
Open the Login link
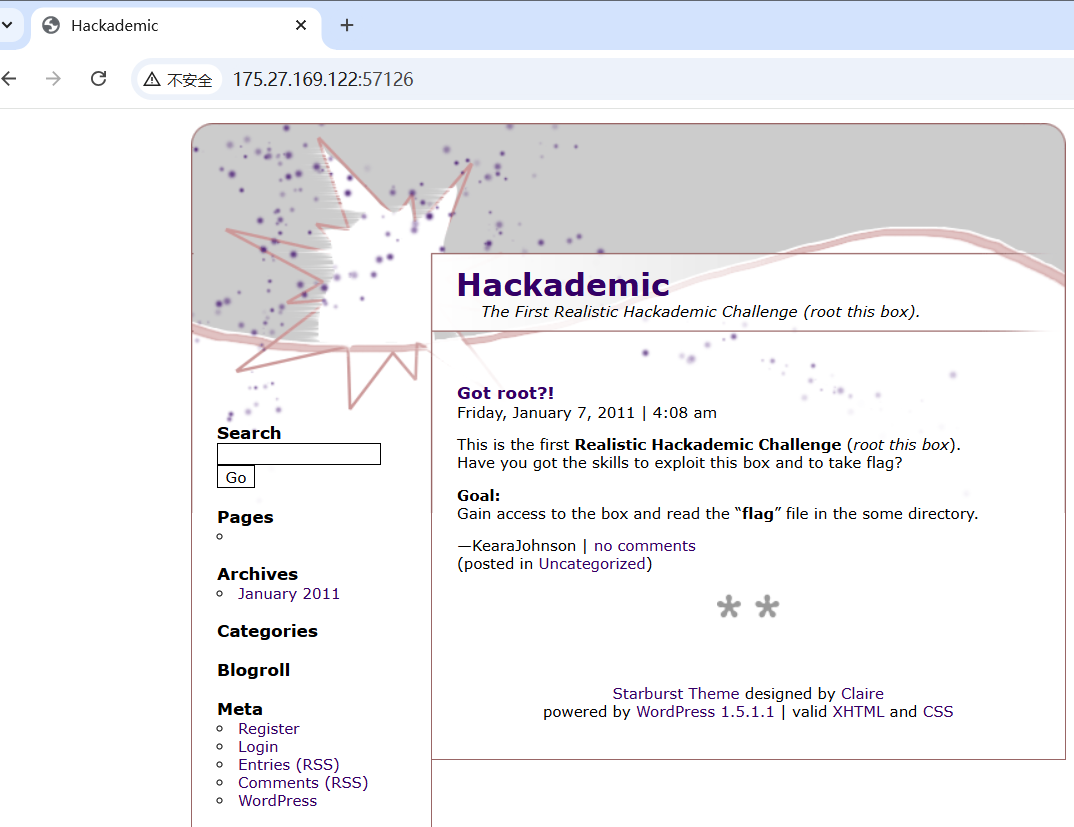click(258, 747)
